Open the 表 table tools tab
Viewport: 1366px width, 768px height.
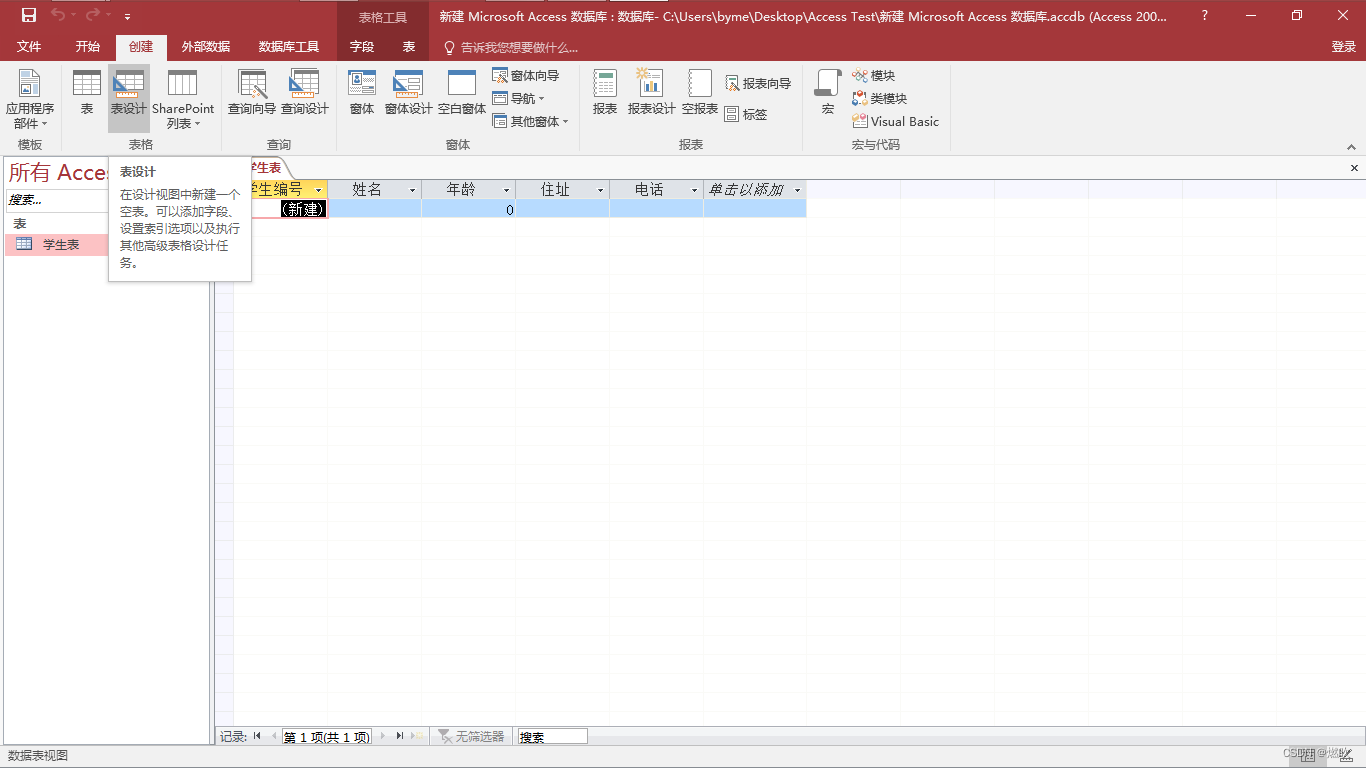click(x=409, y=47)
